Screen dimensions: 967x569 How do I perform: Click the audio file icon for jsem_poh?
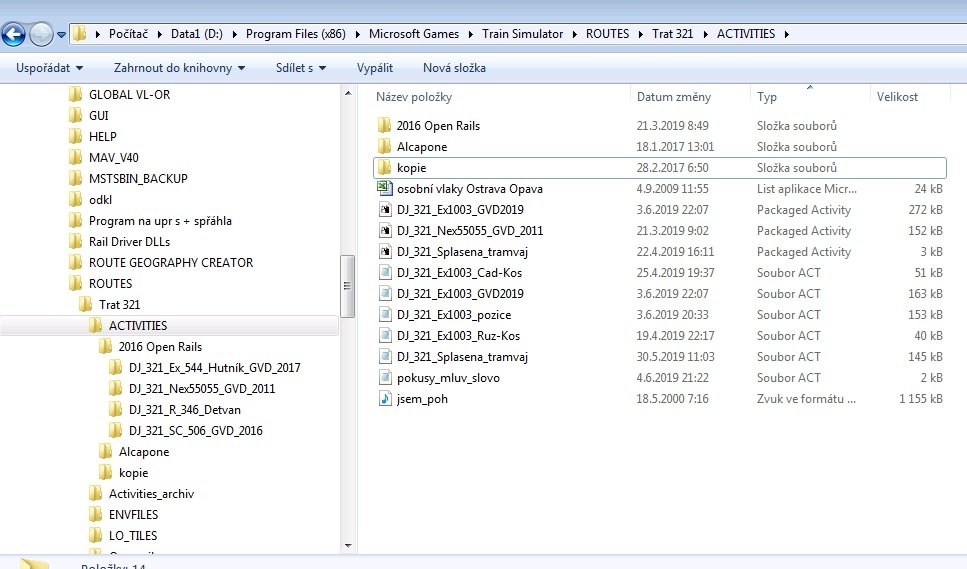pyautogui.click(x=384, y=399)
